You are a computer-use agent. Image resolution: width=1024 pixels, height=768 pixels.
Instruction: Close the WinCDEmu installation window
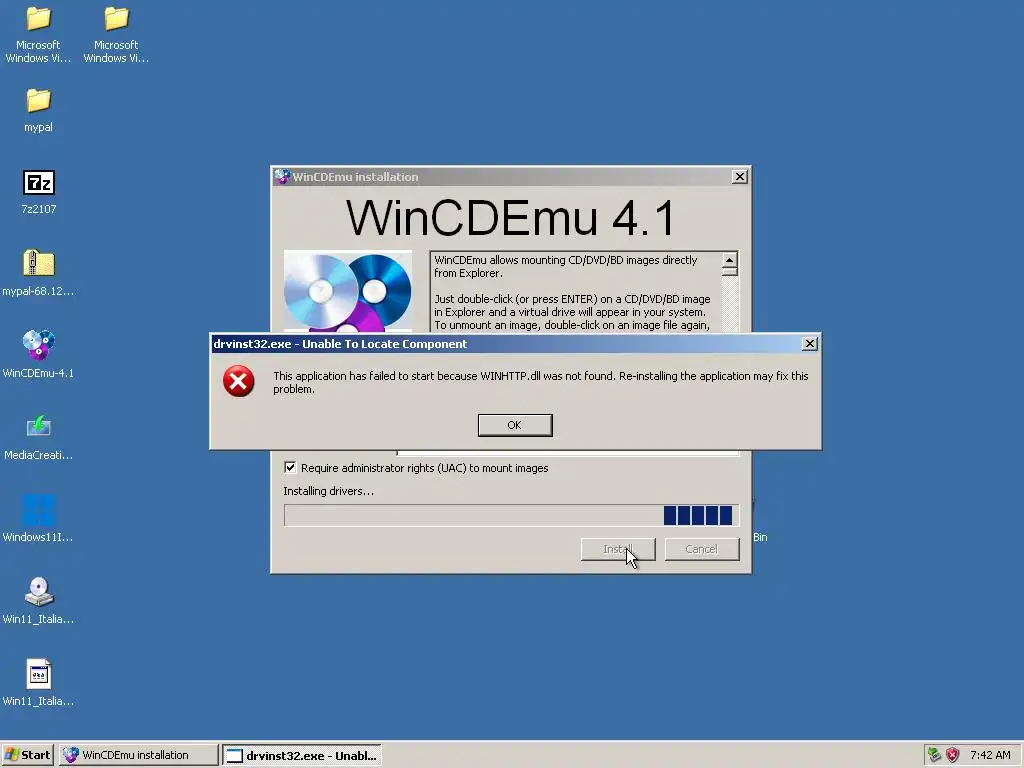click(739, 176)
